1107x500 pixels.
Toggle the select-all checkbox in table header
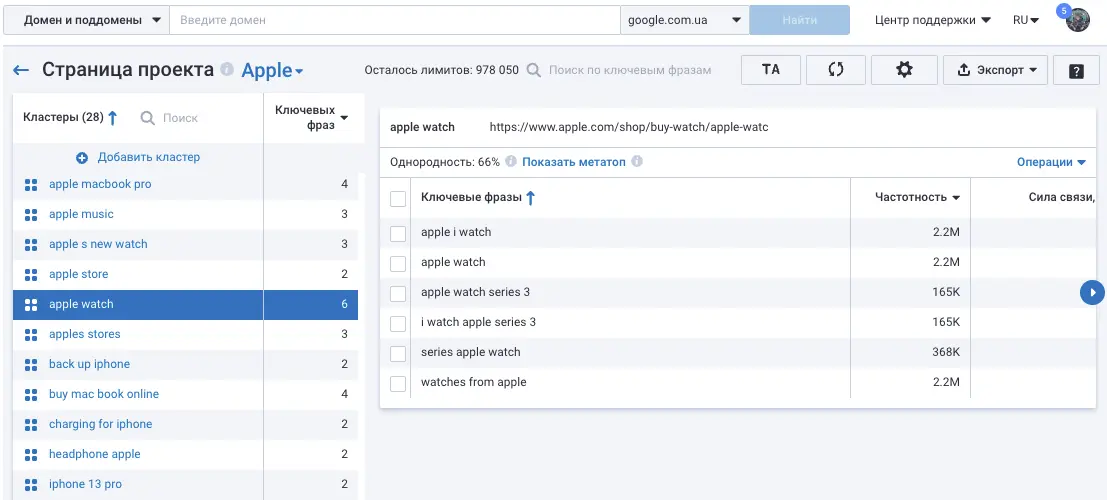(x=398, y=198)
